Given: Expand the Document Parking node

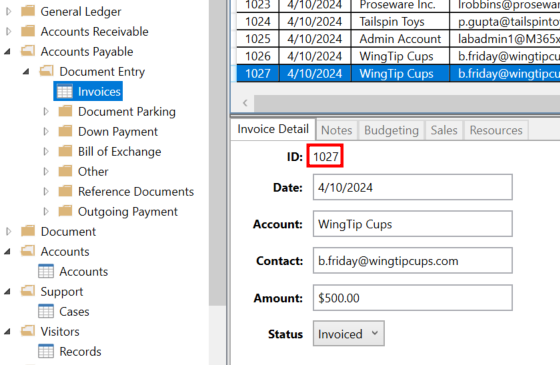Looking at the screenshot, I should 46,111.
